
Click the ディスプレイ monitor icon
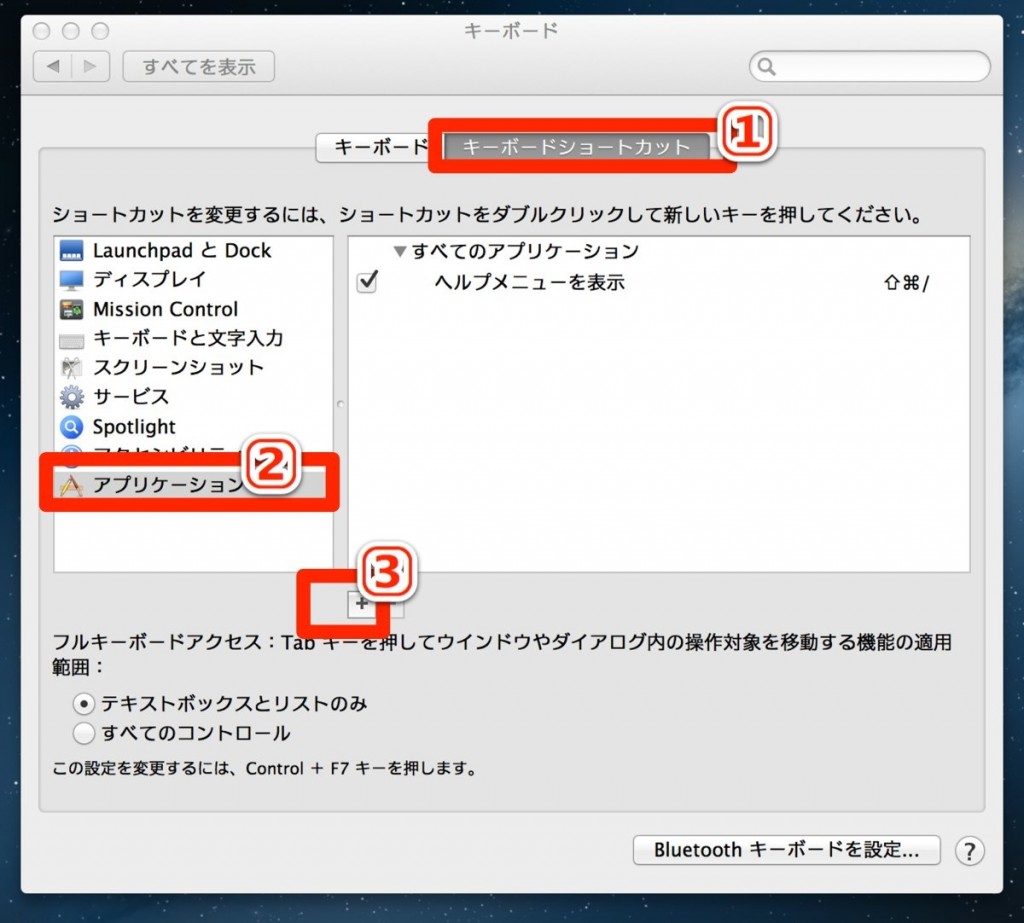coord(72,280)
